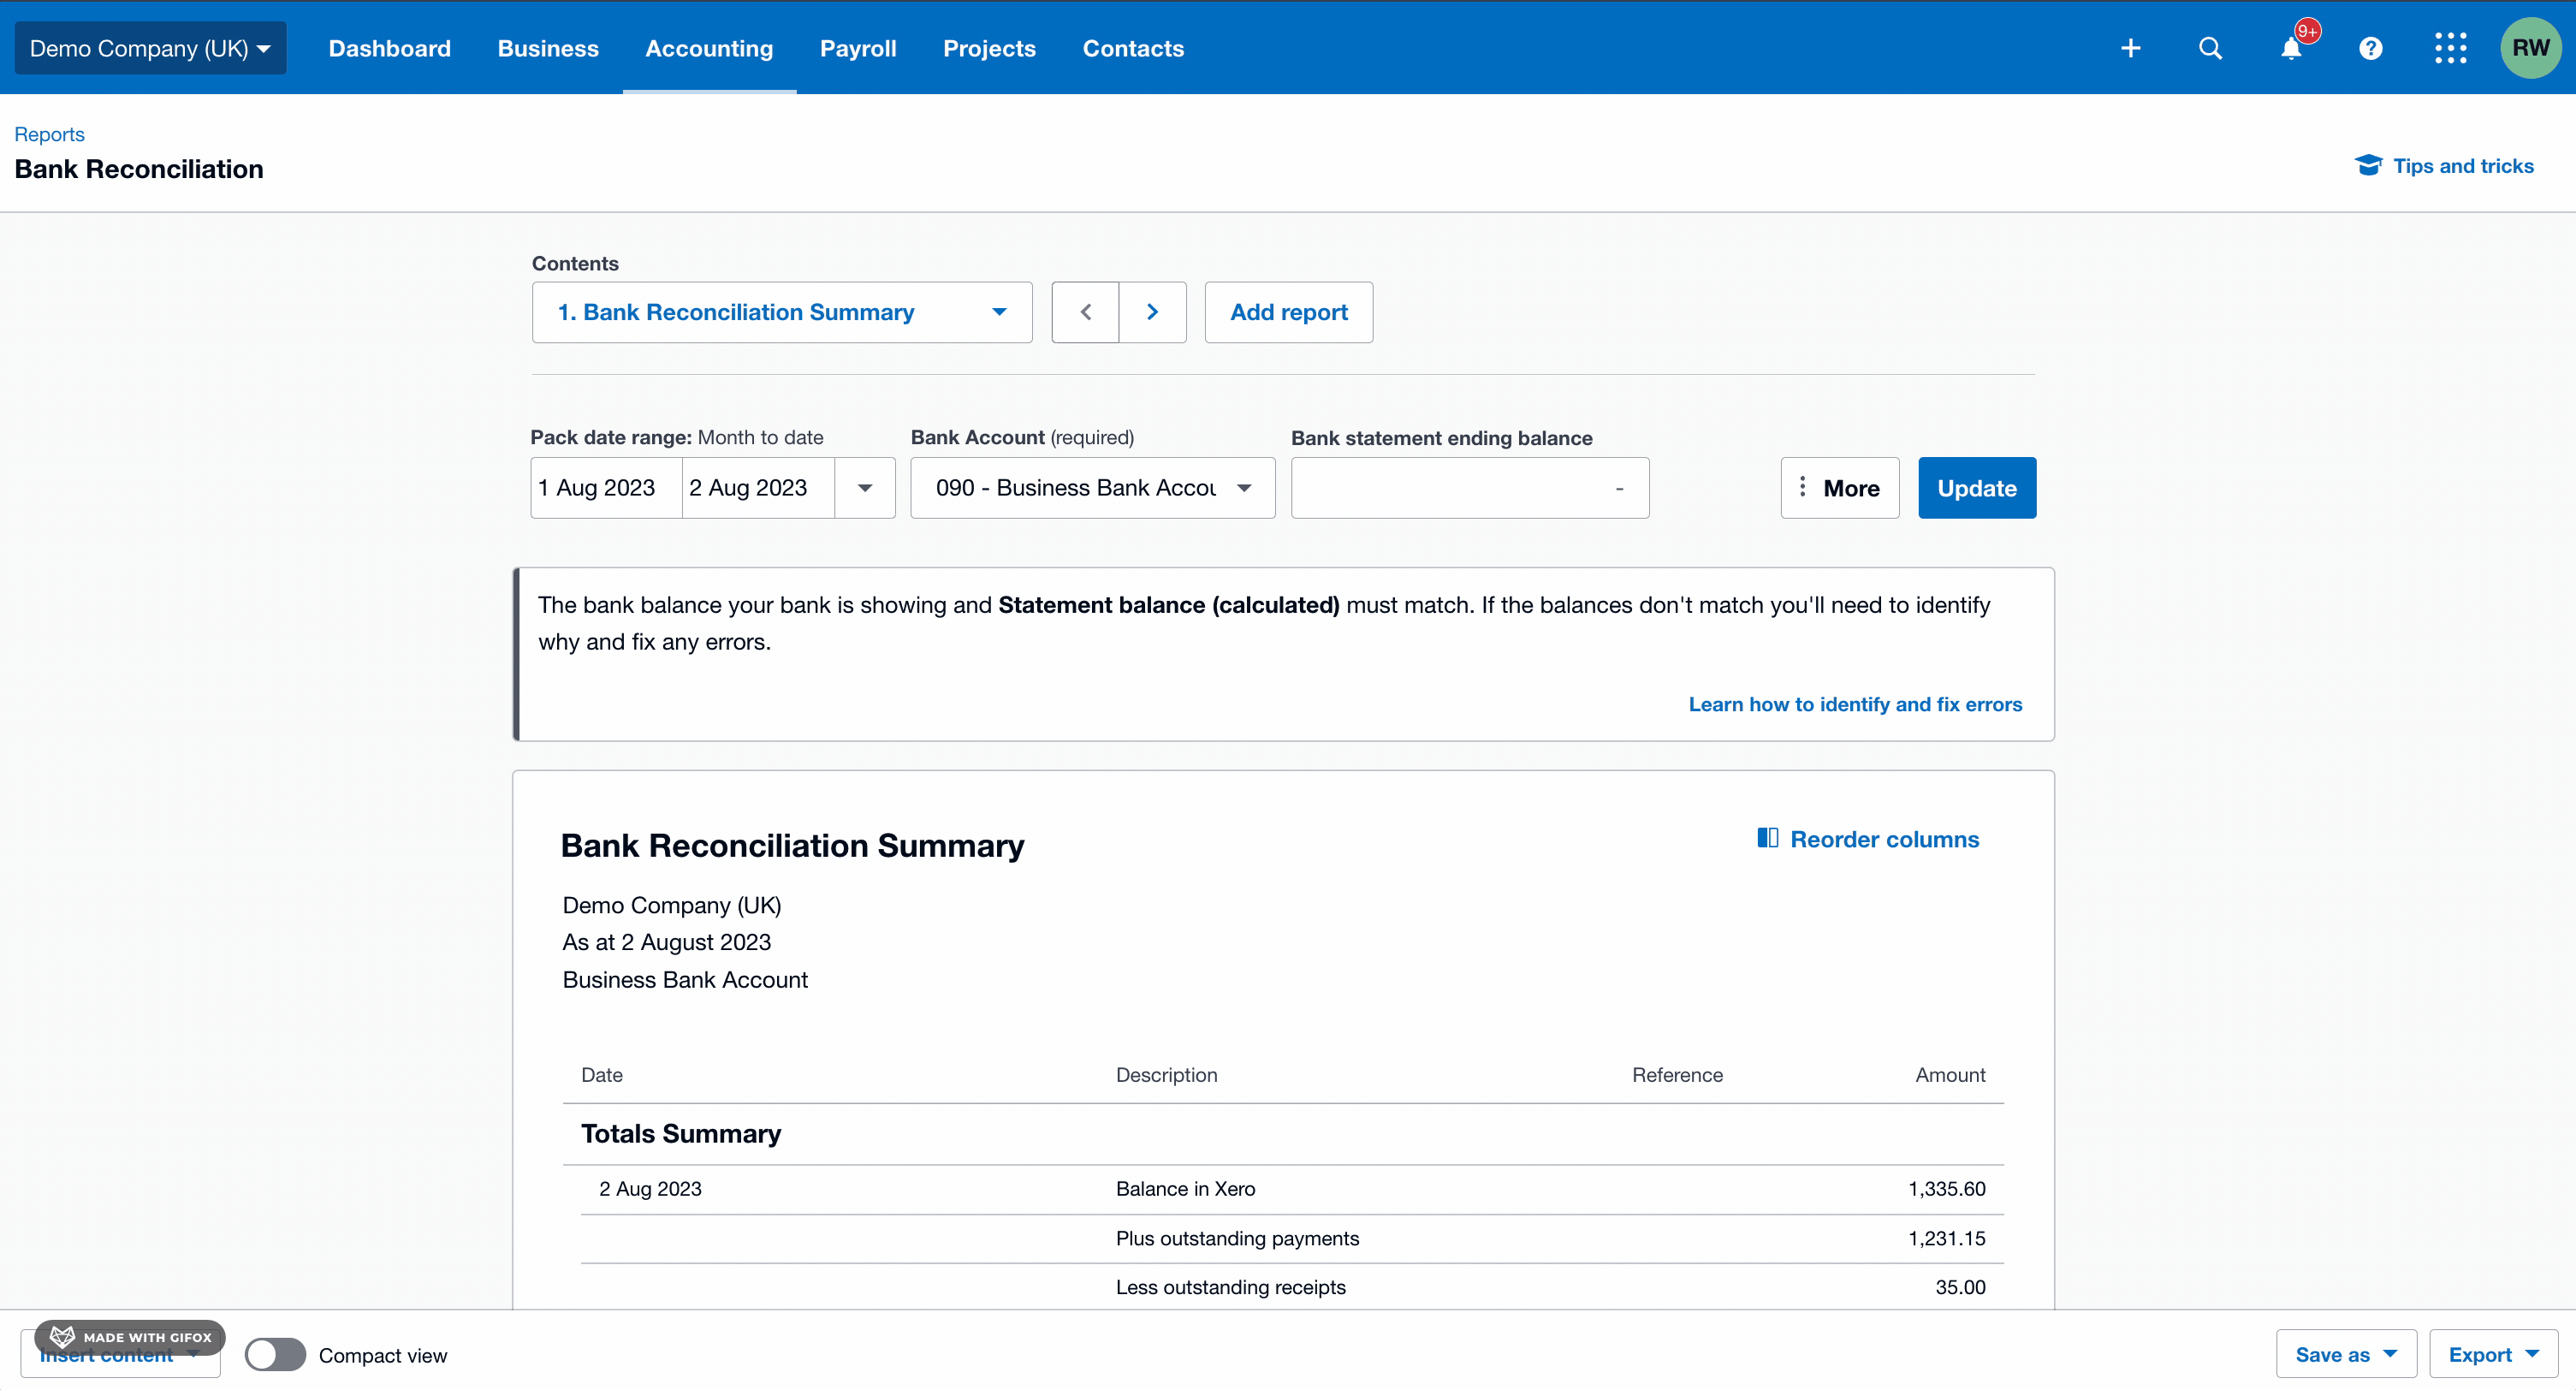Click Less outstanding receipts row

[1291, 1287]
